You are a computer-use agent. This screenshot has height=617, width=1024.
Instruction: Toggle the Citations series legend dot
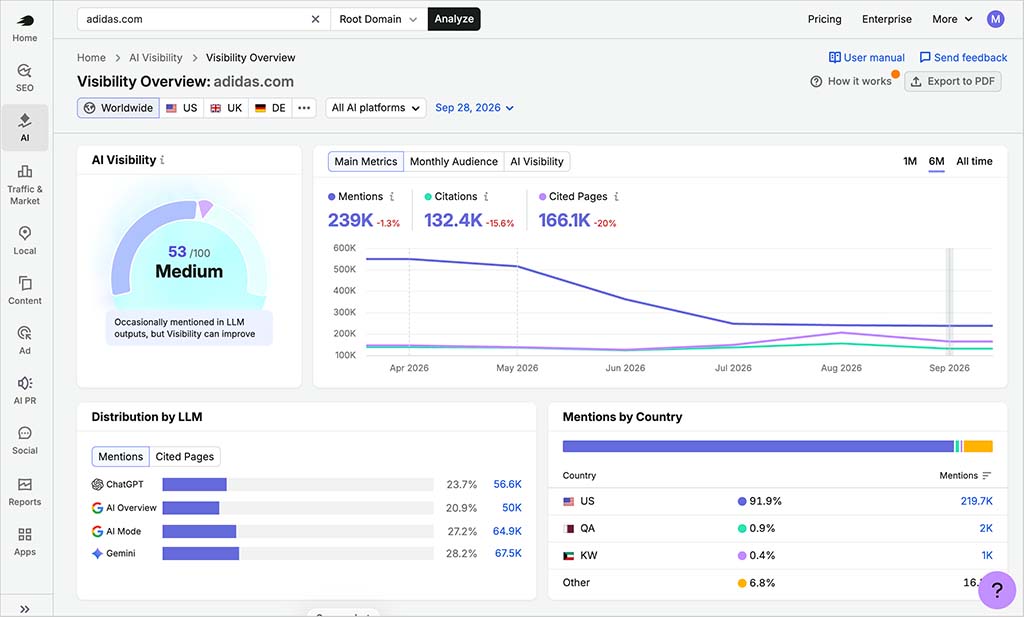(x=428, y=197)
